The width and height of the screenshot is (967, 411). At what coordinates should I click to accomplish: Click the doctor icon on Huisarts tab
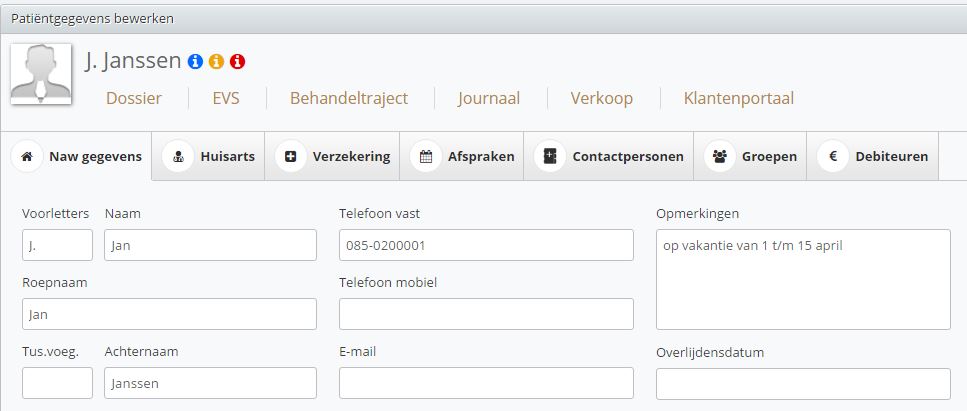(178, 157)
